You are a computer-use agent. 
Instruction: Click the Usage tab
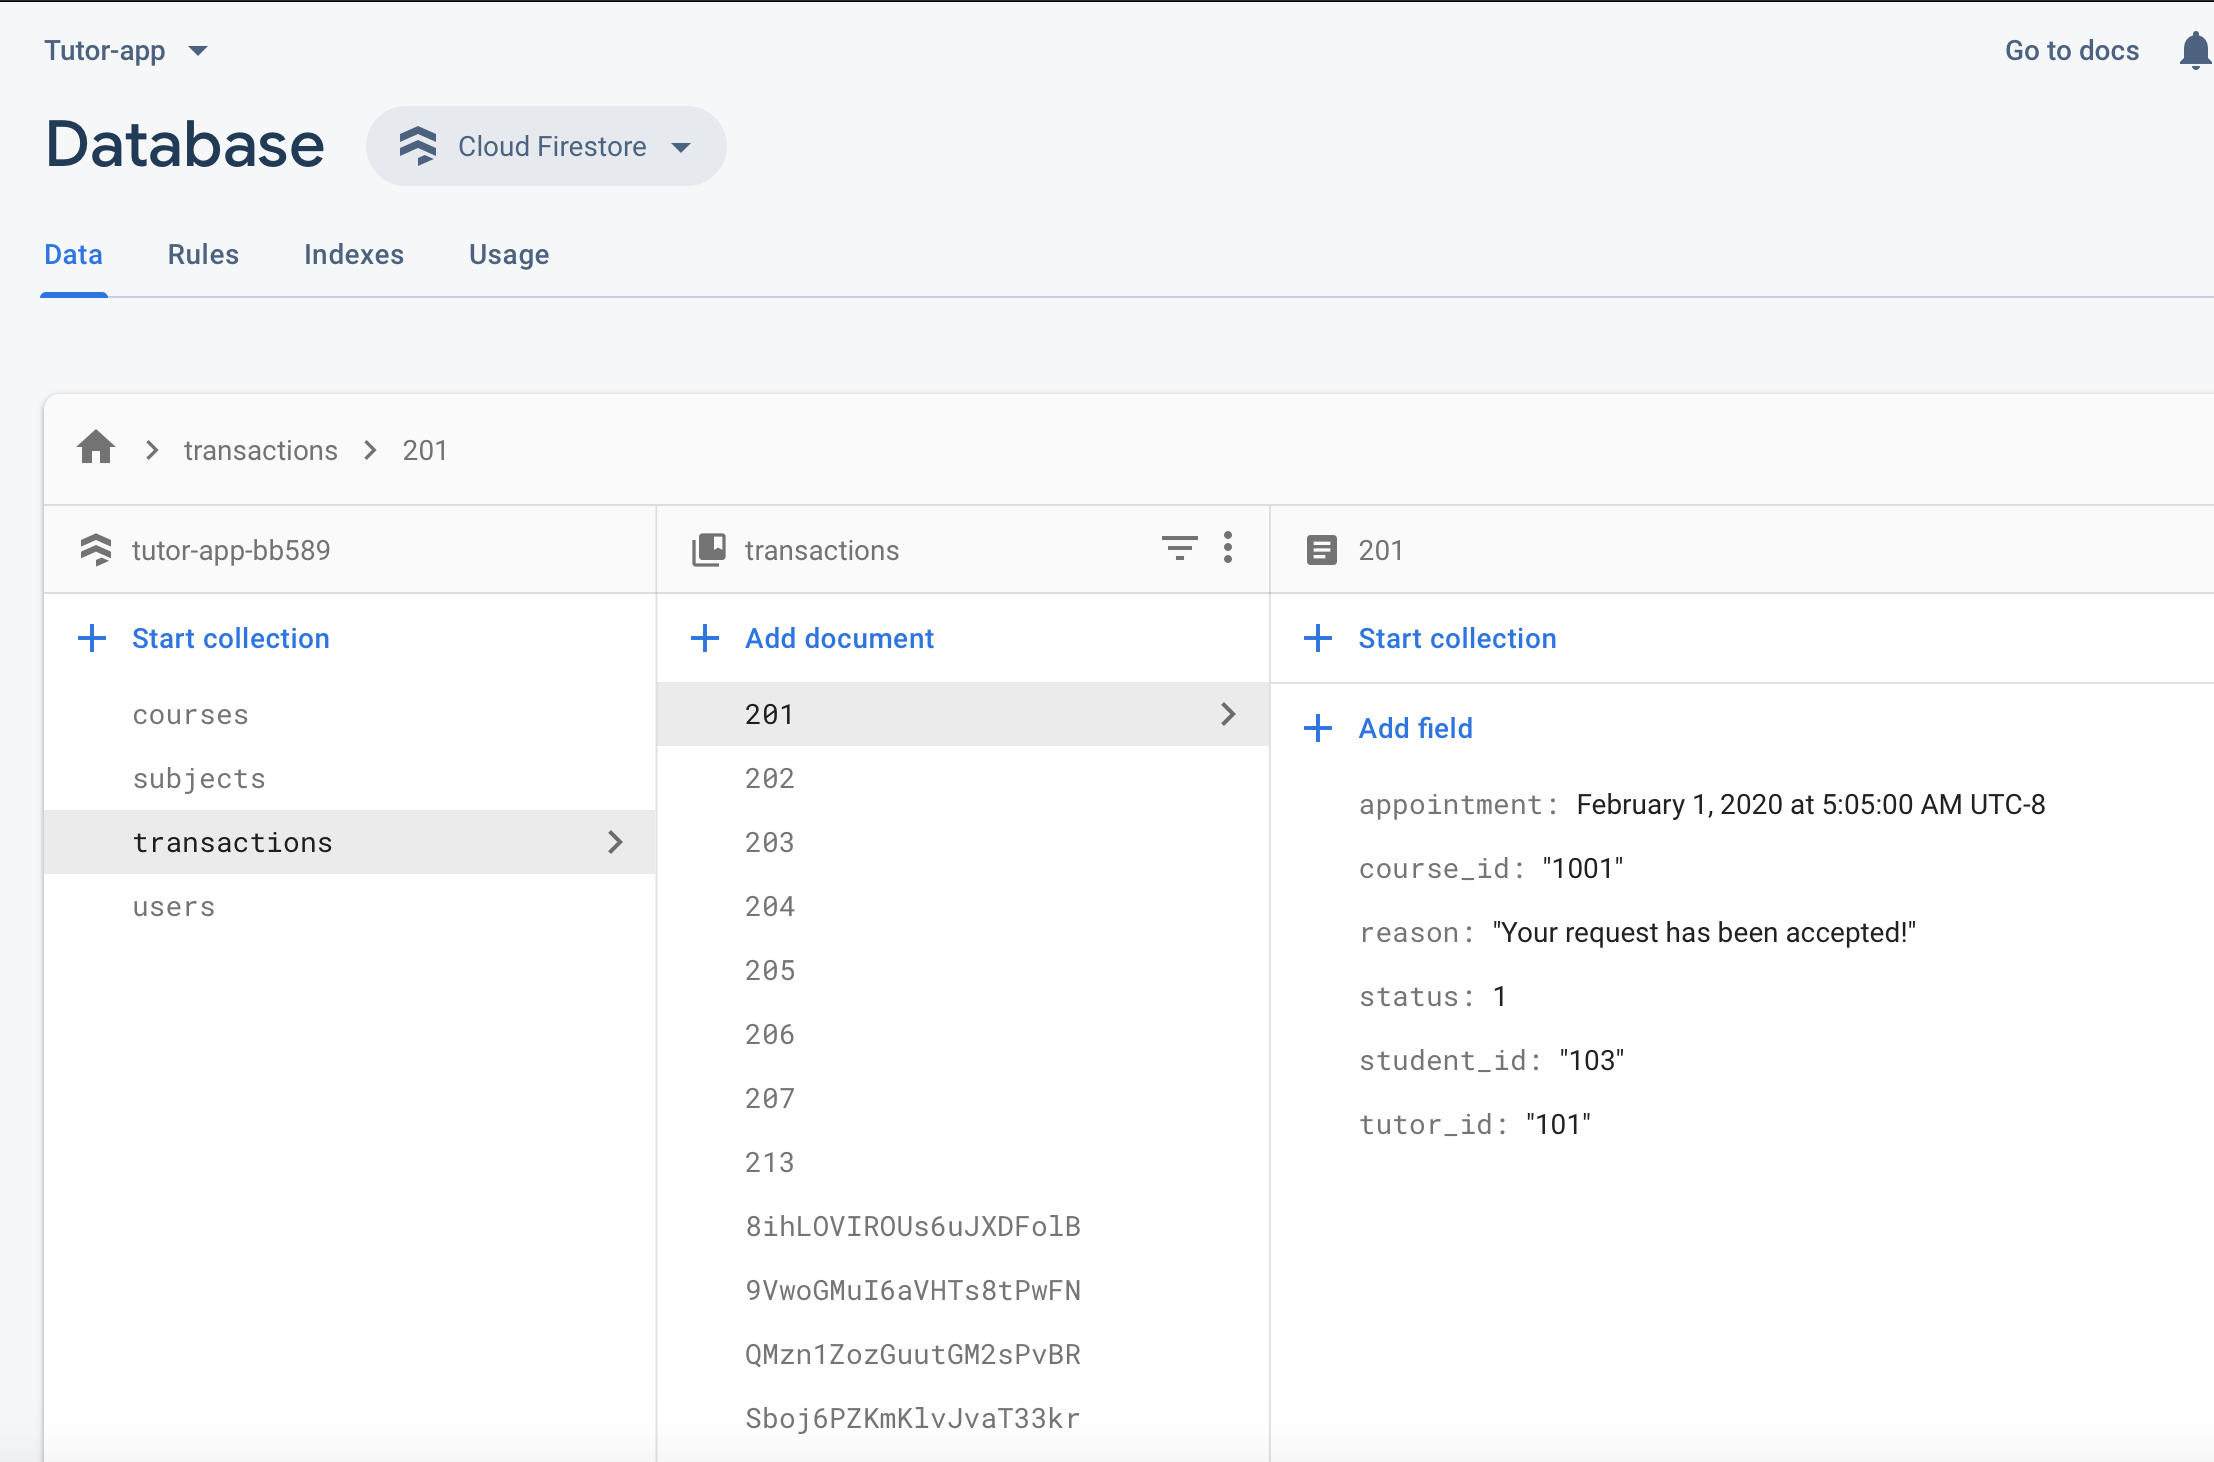(x=507, y=255)
